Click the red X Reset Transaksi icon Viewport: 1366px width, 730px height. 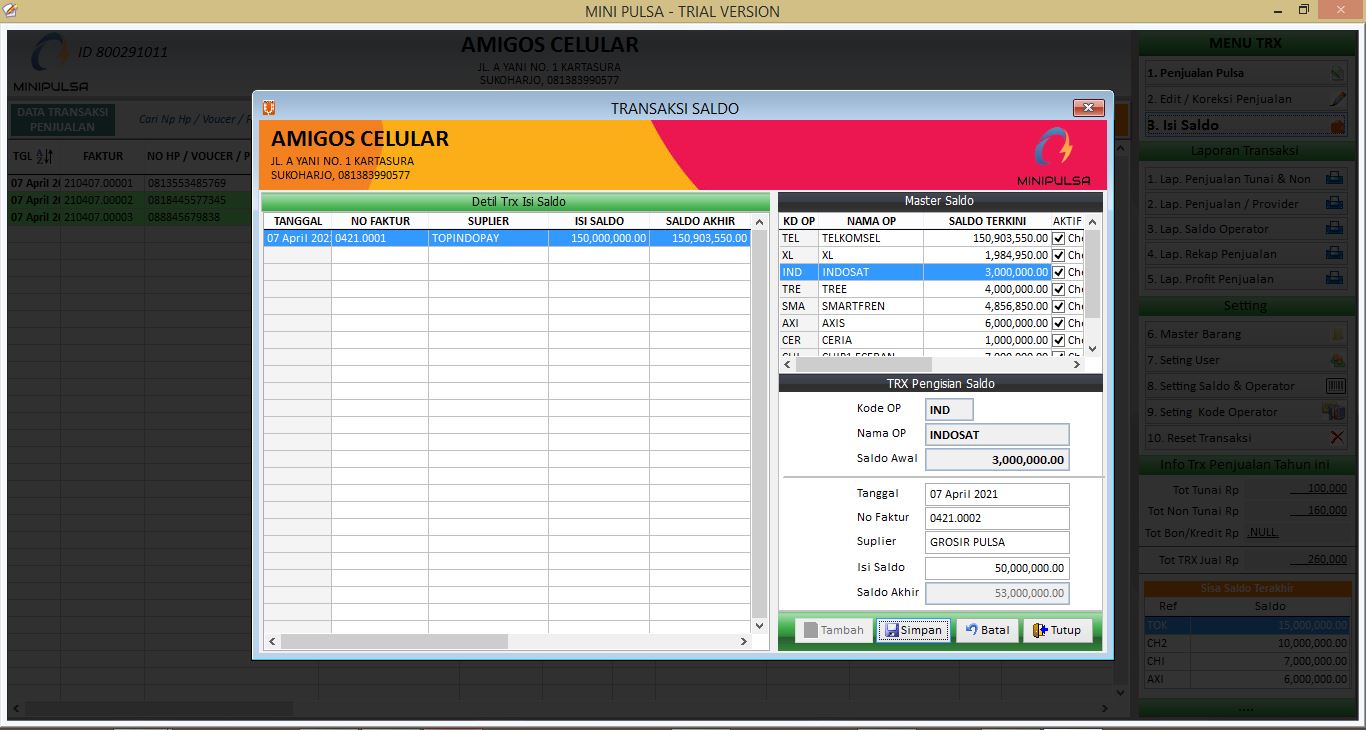[x=1337, y=437]
